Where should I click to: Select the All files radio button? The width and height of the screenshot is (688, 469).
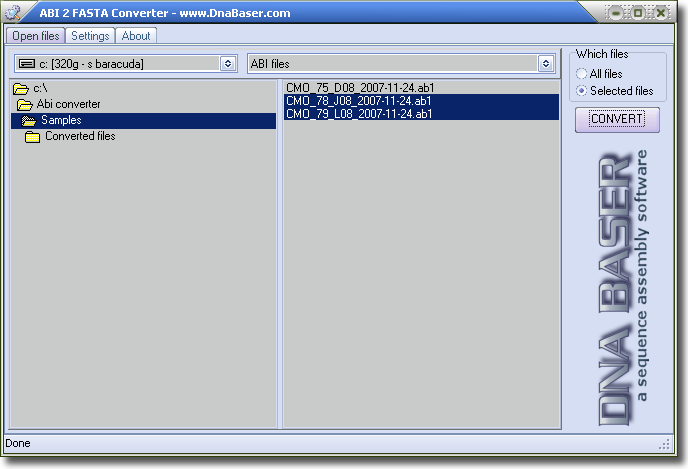pos(581,73)
